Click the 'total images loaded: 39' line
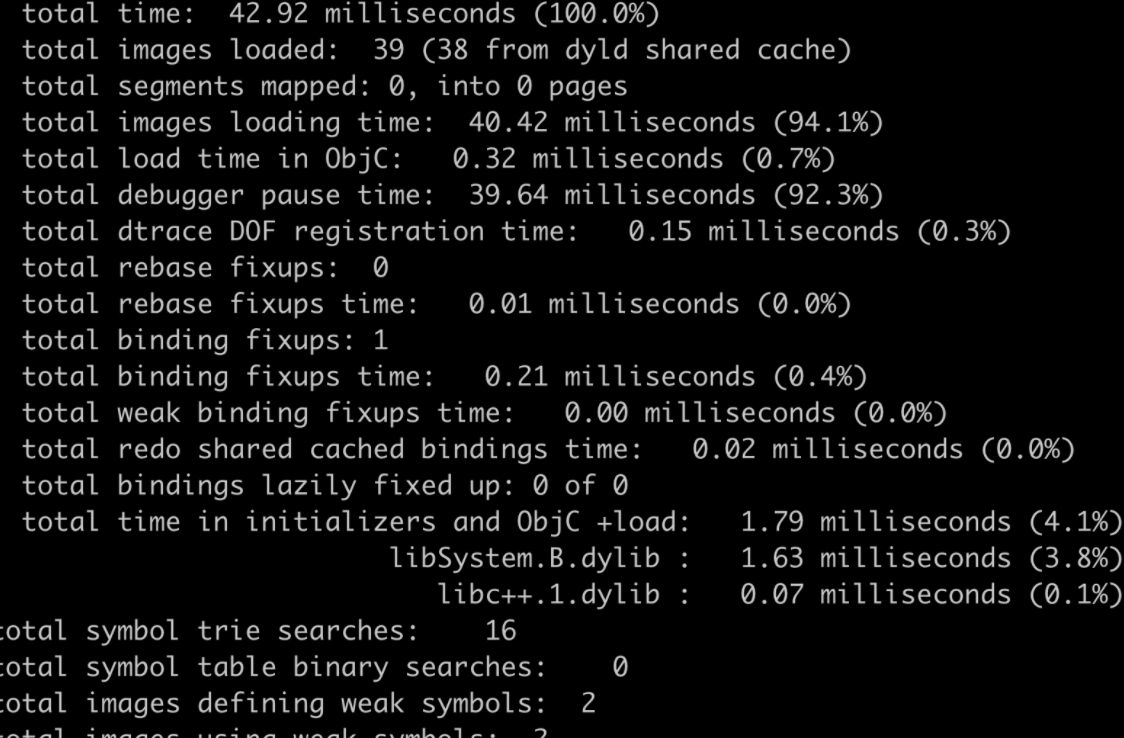The width and height of the screenshot is (1124, 738). 437,50
